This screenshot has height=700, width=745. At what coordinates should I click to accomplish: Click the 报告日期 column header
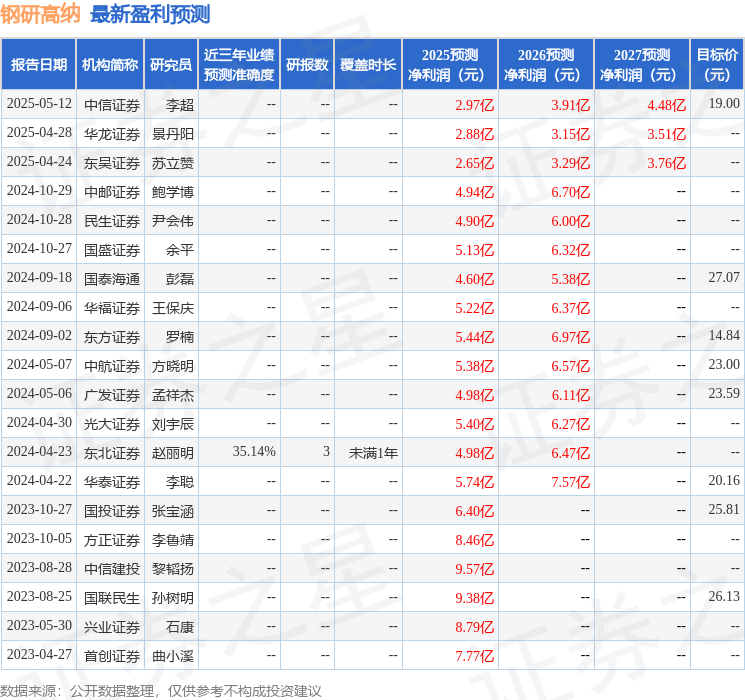[x=38, y=65]
